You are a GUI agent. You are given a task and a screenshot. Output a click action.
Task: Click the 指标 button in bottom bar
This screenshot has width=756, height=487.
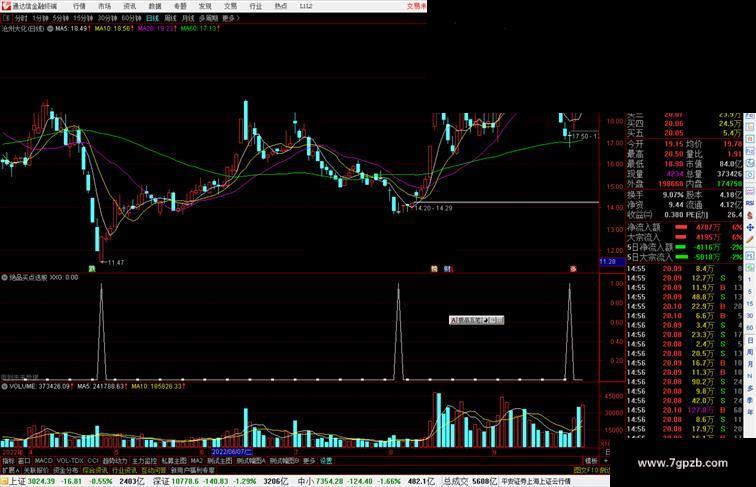(x=8, y=461)
